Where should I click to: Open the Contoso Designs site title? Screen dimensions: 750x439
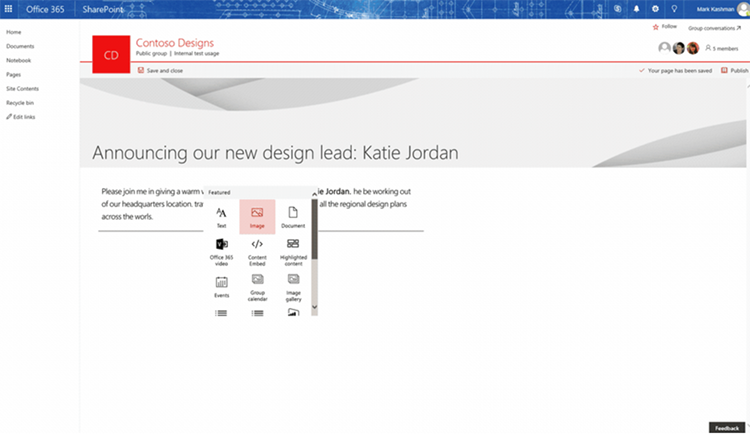[x=175, y=43]
